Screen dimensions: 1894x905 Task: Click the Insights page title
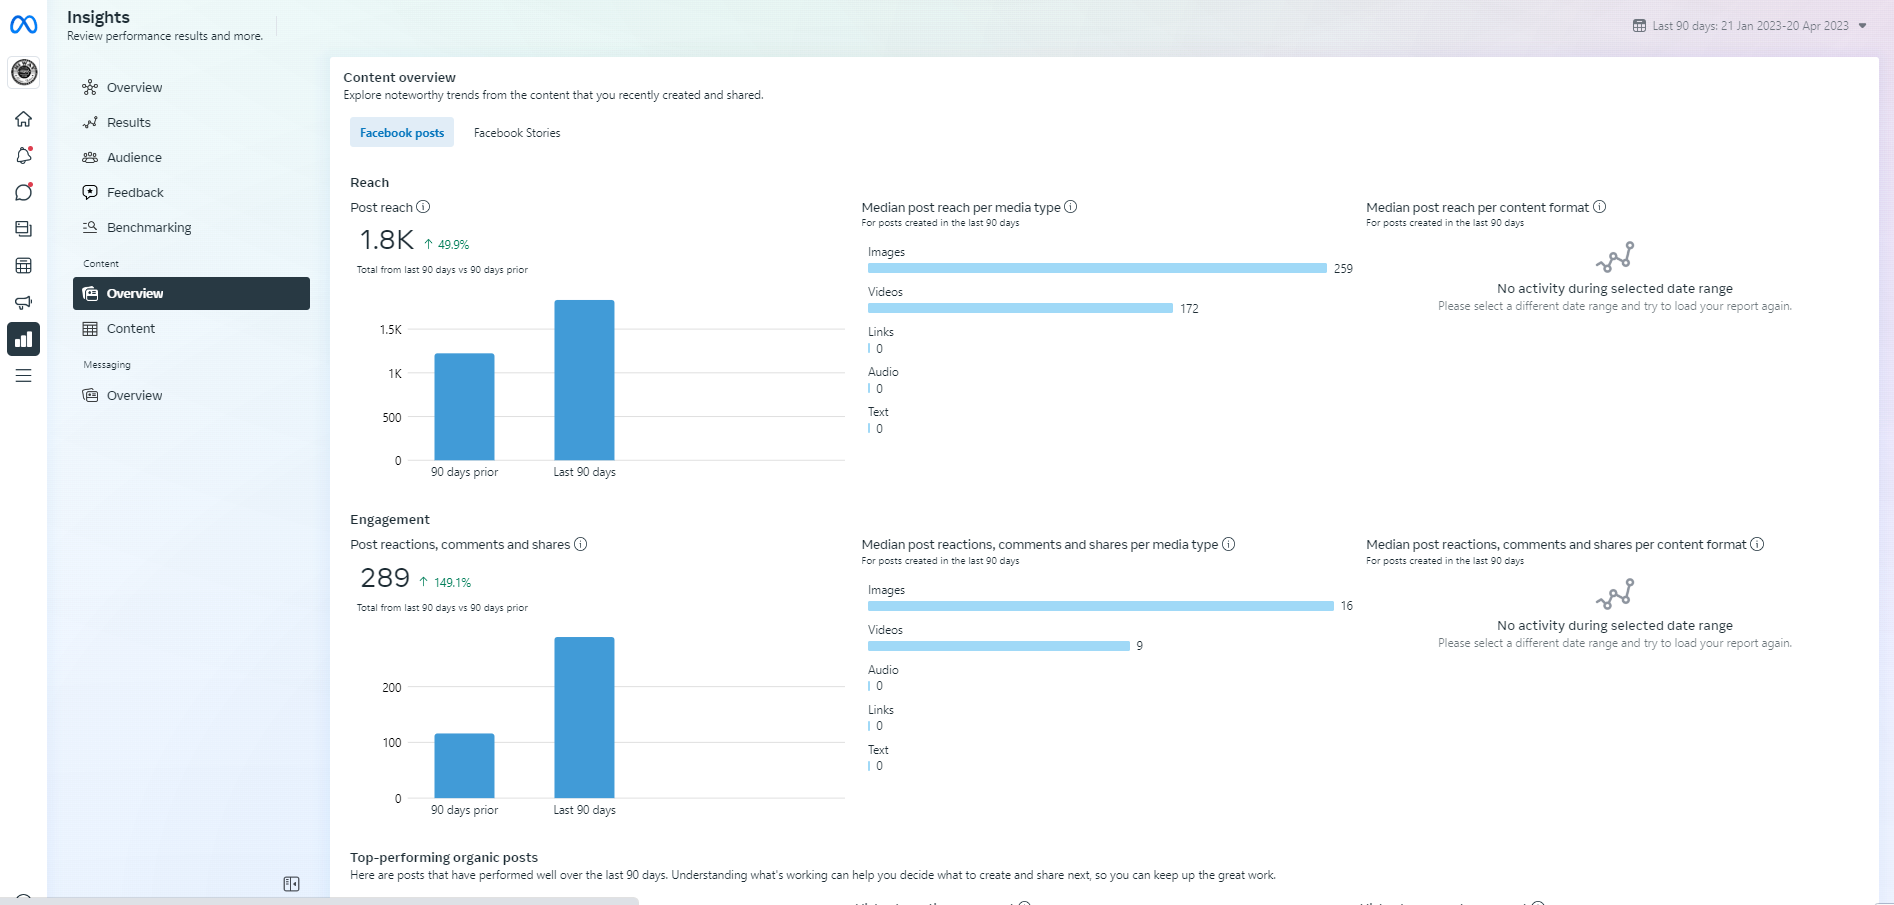[x=98, y=18]
